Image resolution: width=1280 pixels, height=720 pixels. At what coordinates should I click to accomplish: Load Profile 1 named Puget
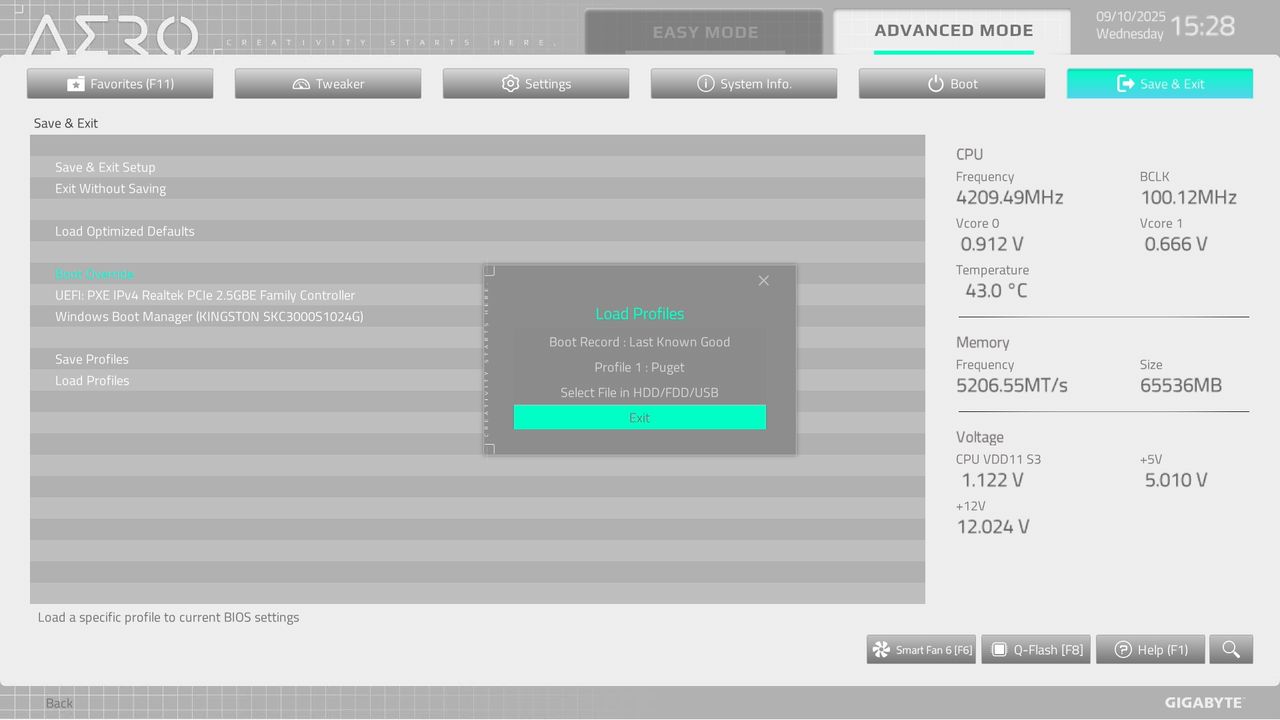[x=639, y=367]
